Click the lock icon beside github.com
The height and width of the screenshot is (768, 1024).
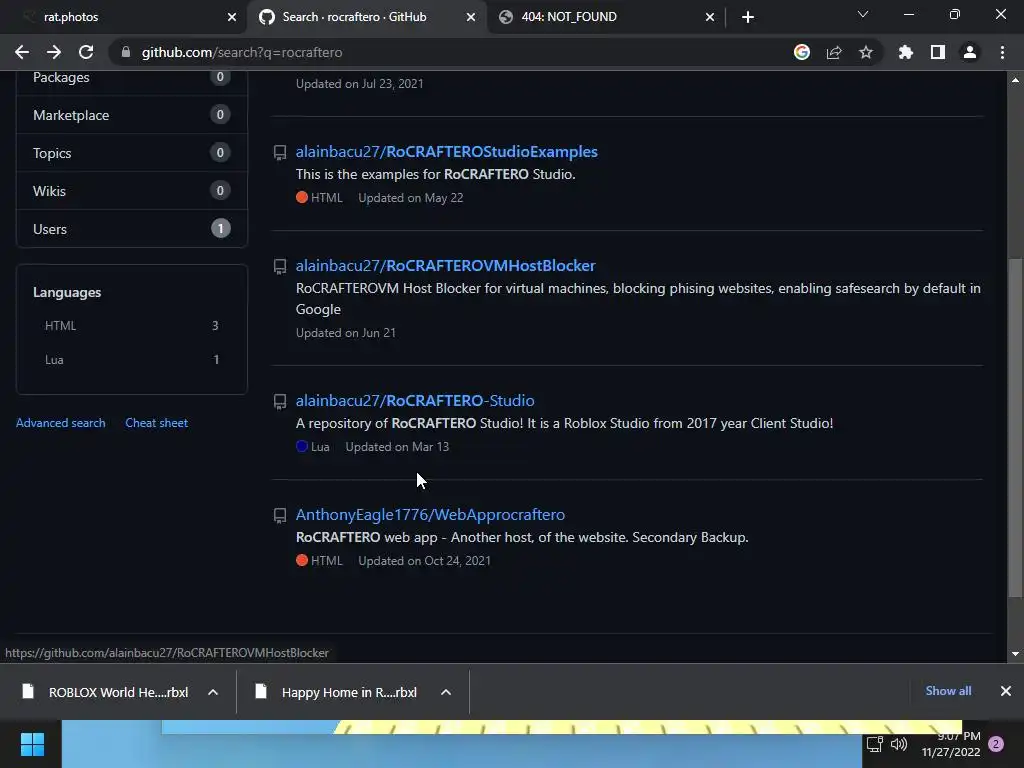click(126, 52)
